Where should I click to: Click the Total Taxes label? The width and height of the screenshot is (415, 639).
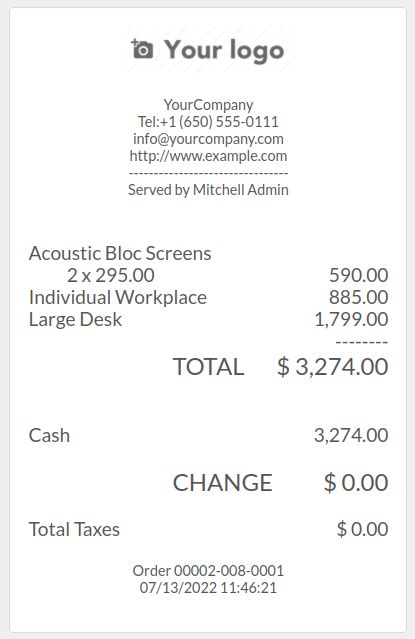[74, 529]
